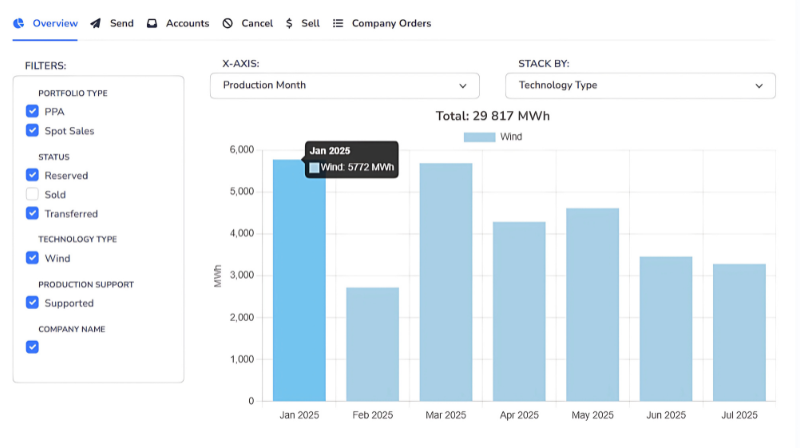Uncheck the PPA portfolio type checkbox
The width and height of the screenshot is (800, 448).
point(32,112)
